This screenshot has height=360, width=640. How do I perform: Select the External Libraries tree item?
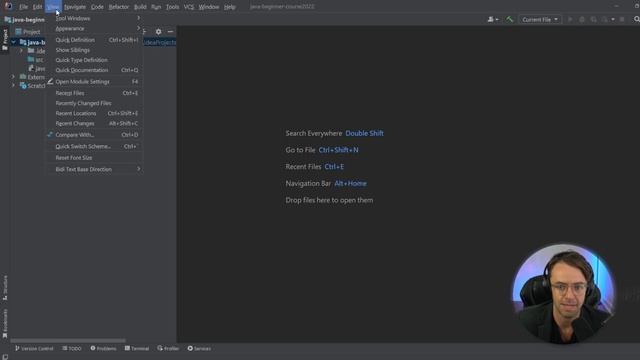click(x=32, y=77)
